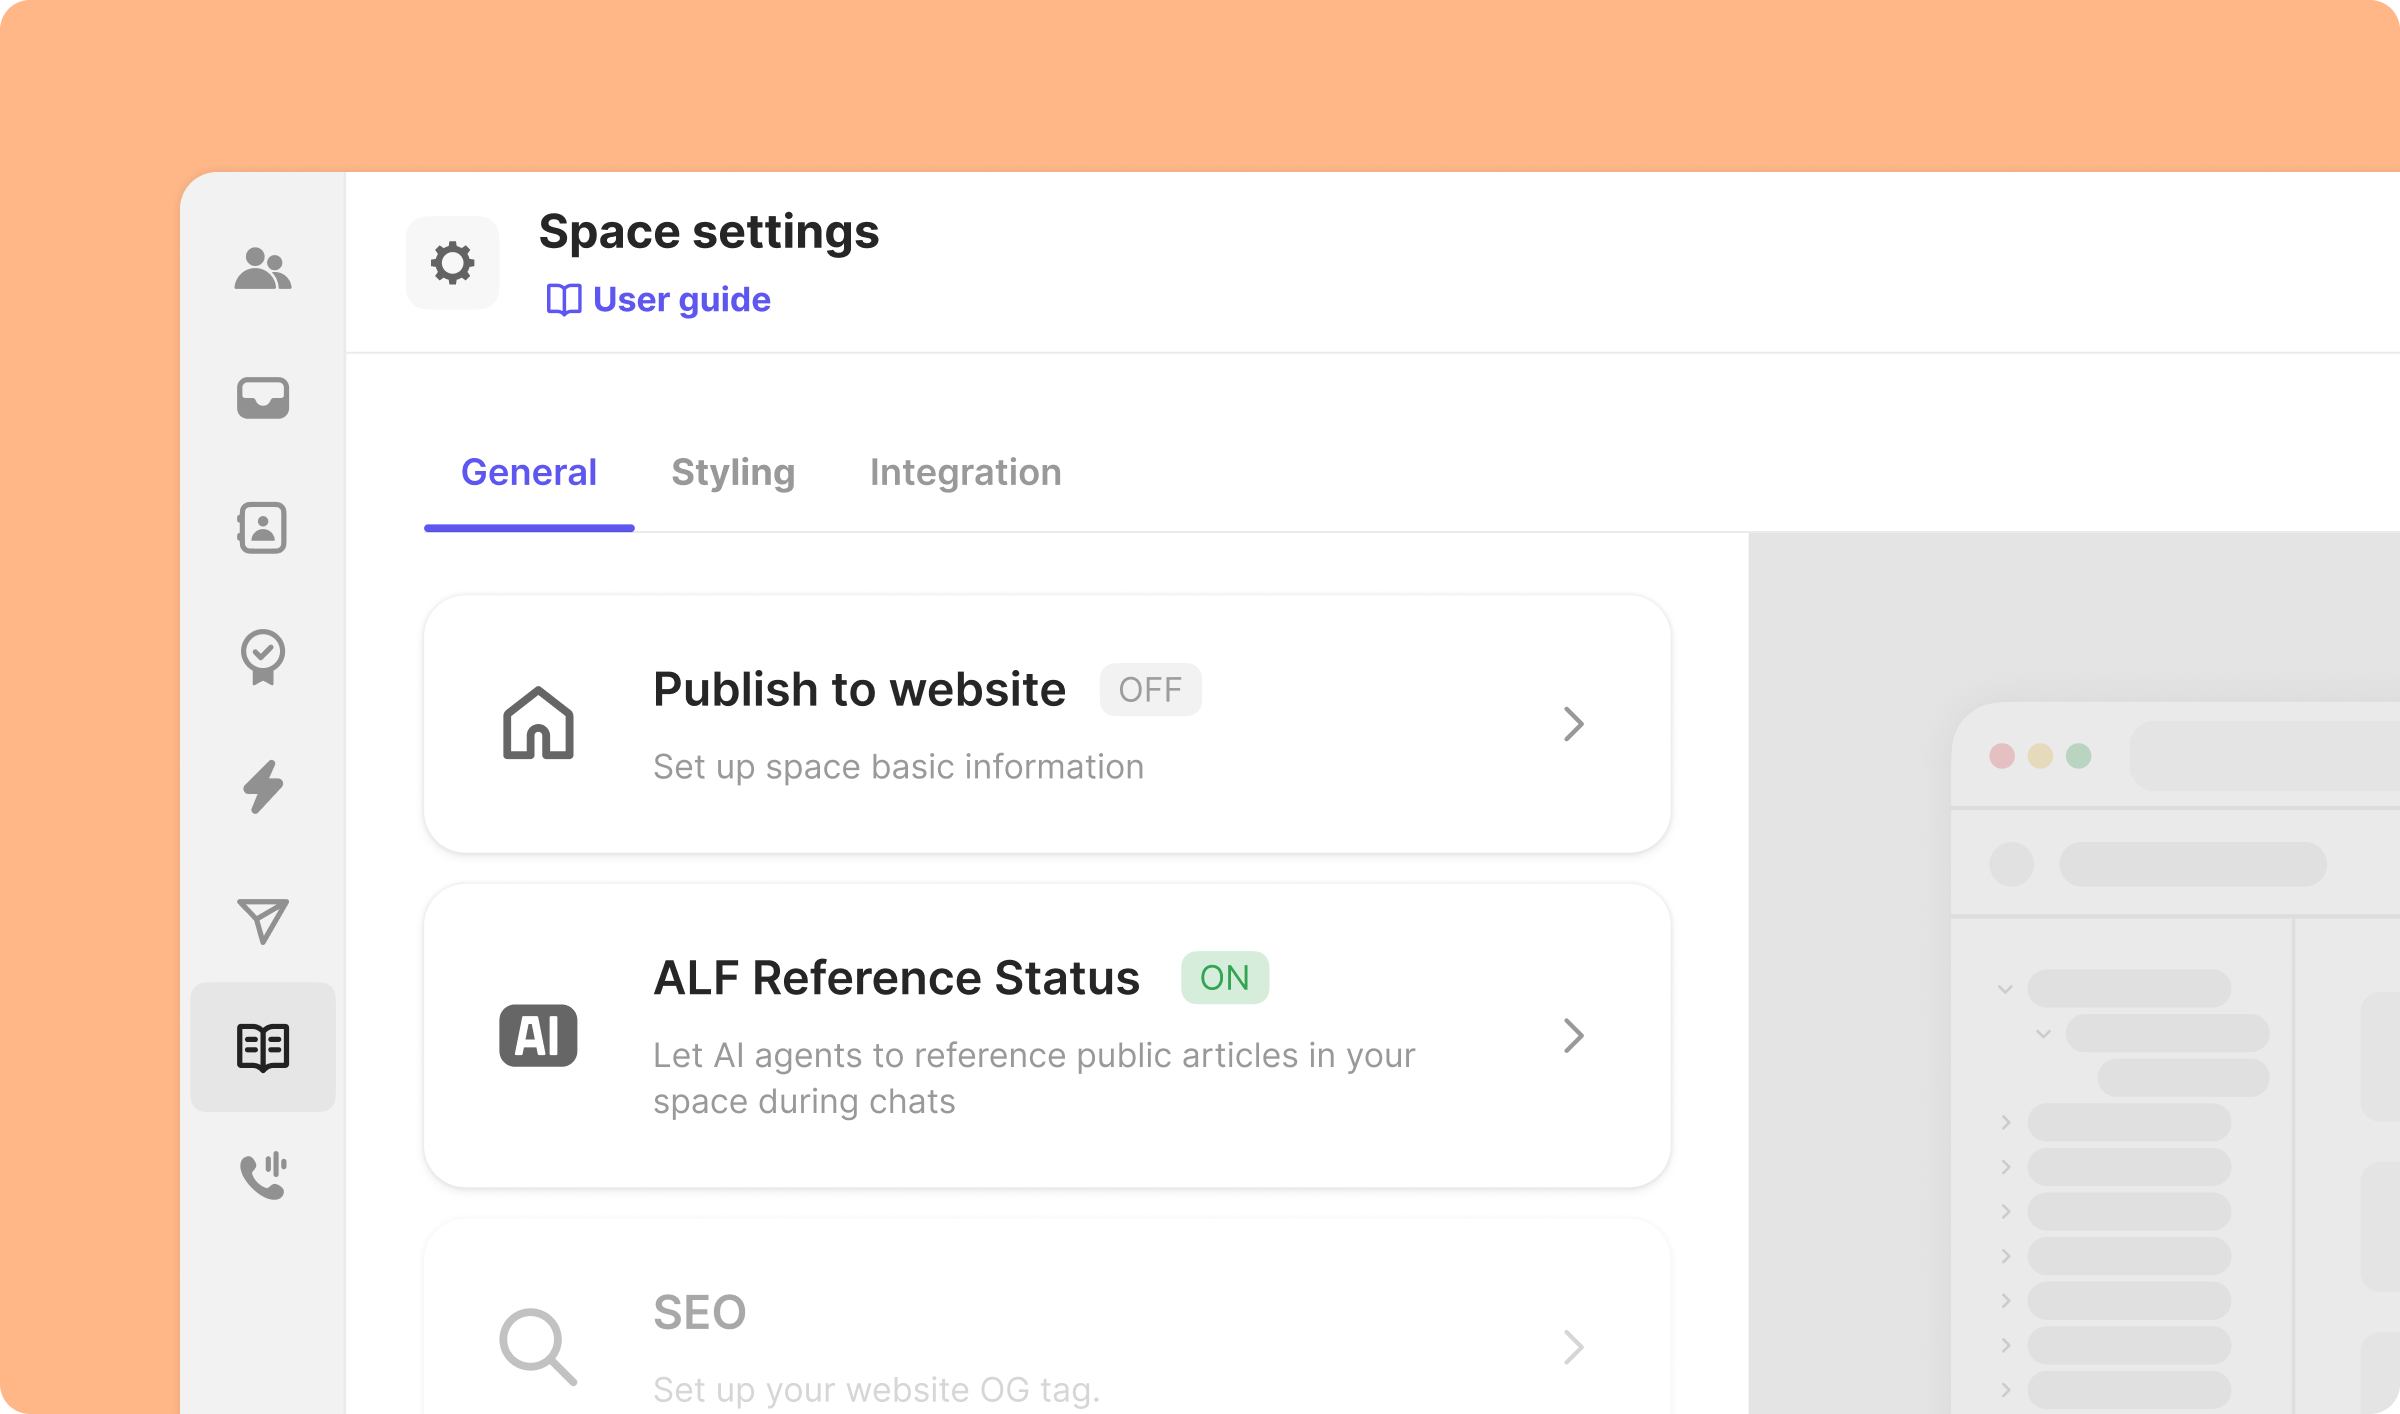This screenshot has height=1414, width=2400.
Task: Select the open book documents sidebar icon
Action: point(263,1047)
